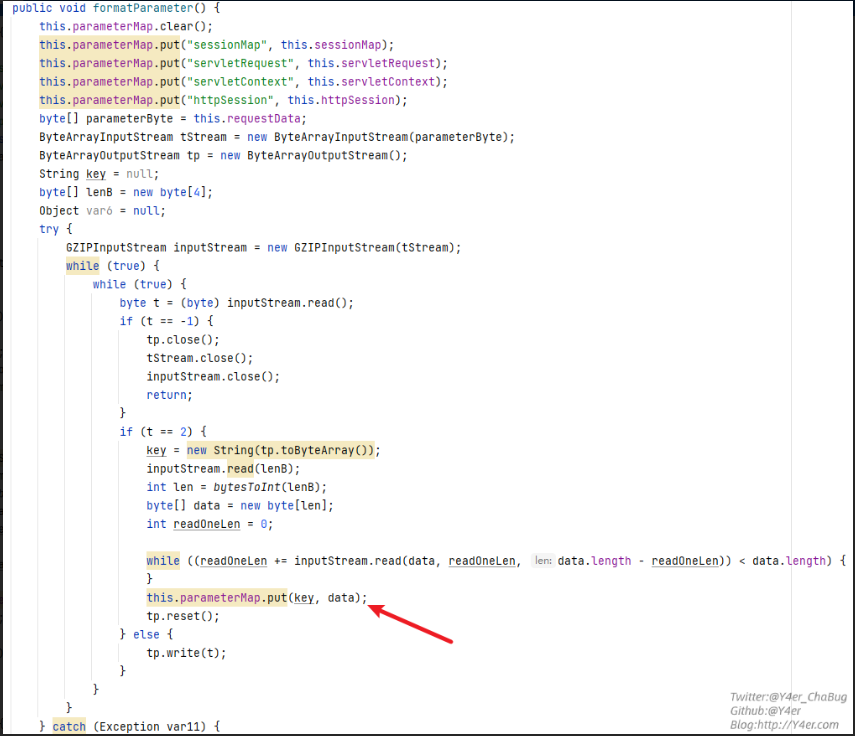
Task: Click the else keyword
Action: click(x=146, y=635)
